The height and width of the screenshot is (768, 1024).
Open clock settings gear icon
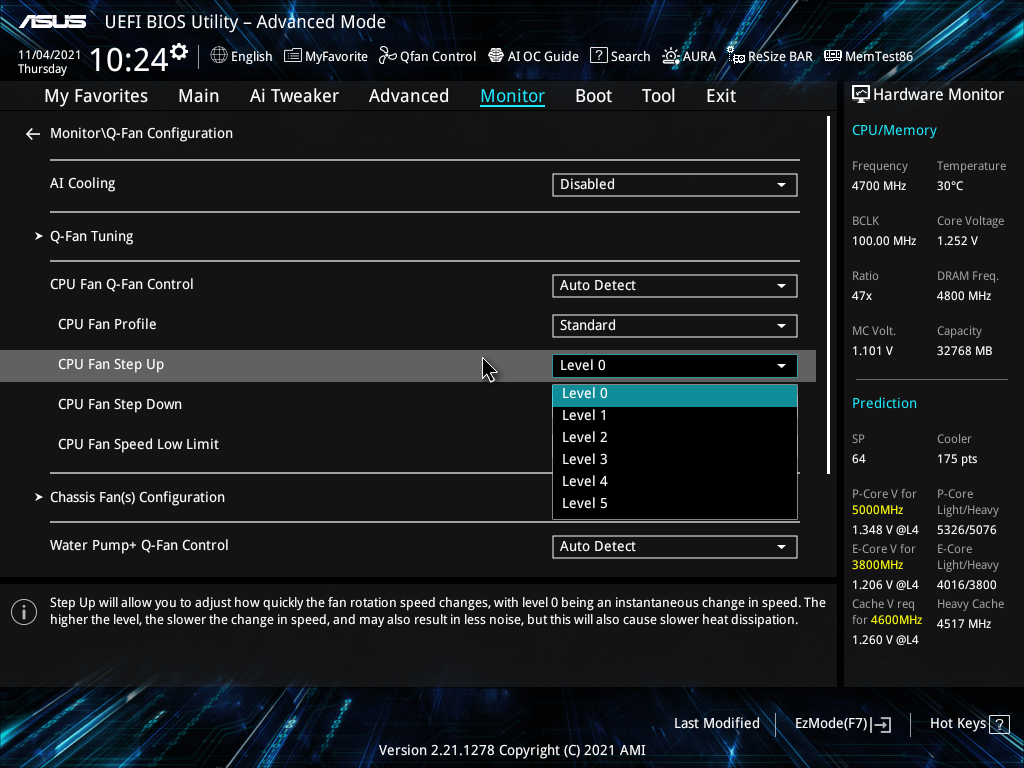tap(179, 51)
